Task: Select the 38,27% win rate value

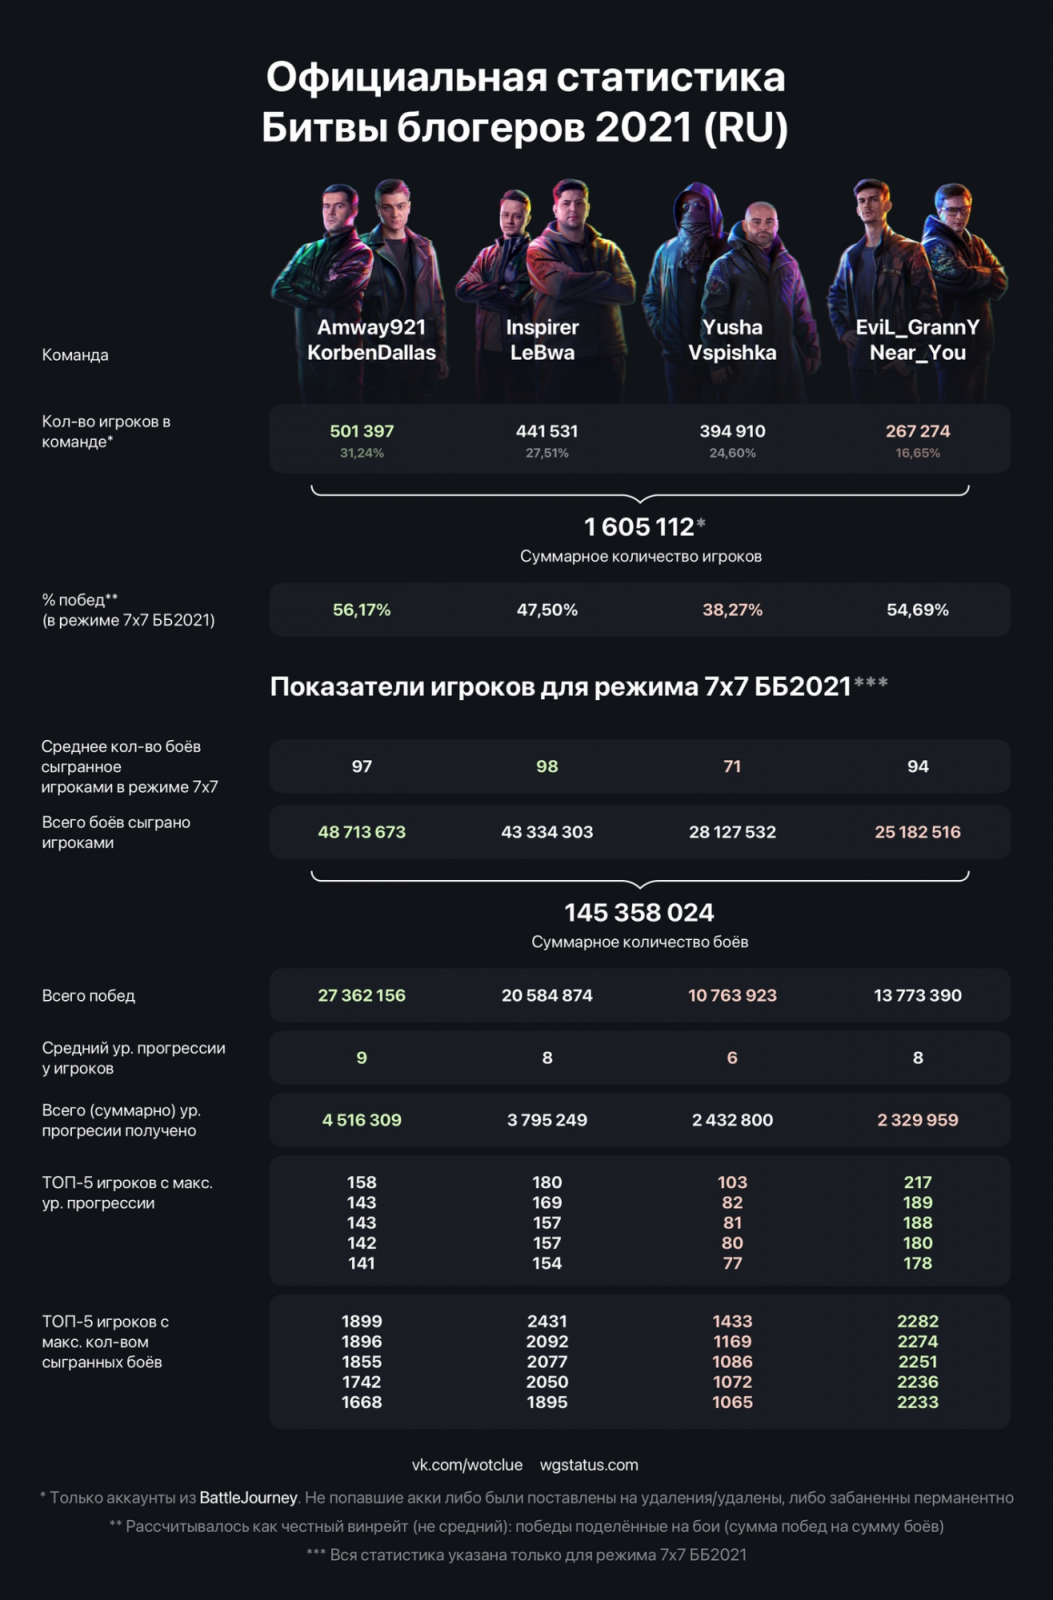Action: (732, 610)
